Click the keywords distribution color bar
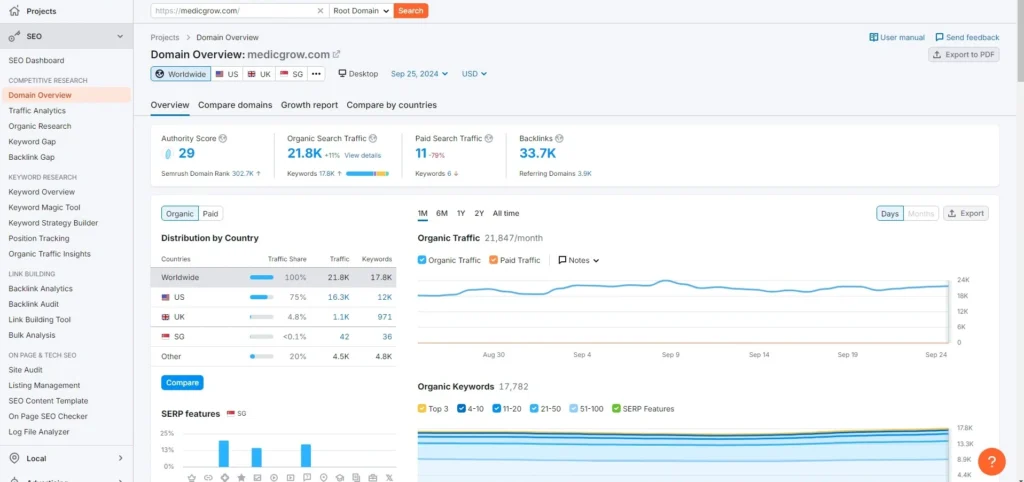The image size is (1024, 482). coord(367,174)
